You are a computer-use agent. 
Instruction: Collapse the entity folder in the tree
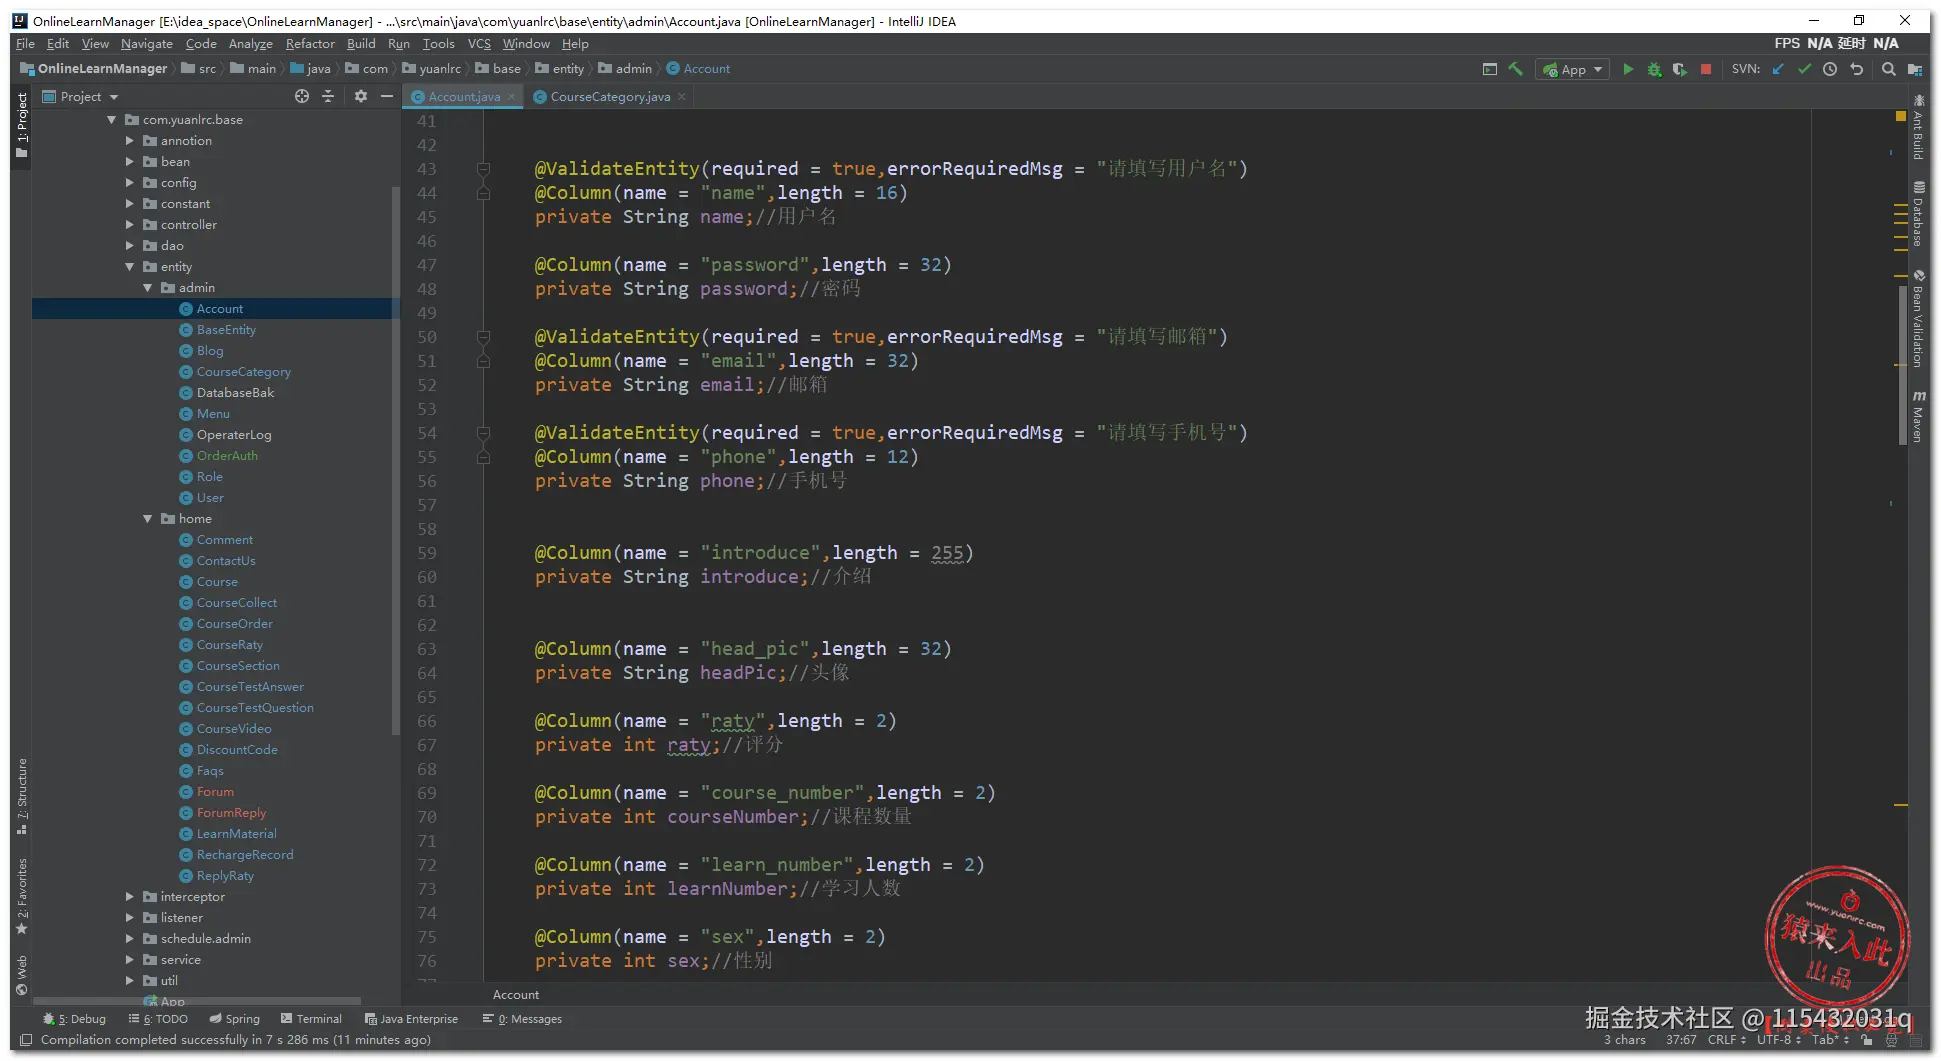point(129,267)
